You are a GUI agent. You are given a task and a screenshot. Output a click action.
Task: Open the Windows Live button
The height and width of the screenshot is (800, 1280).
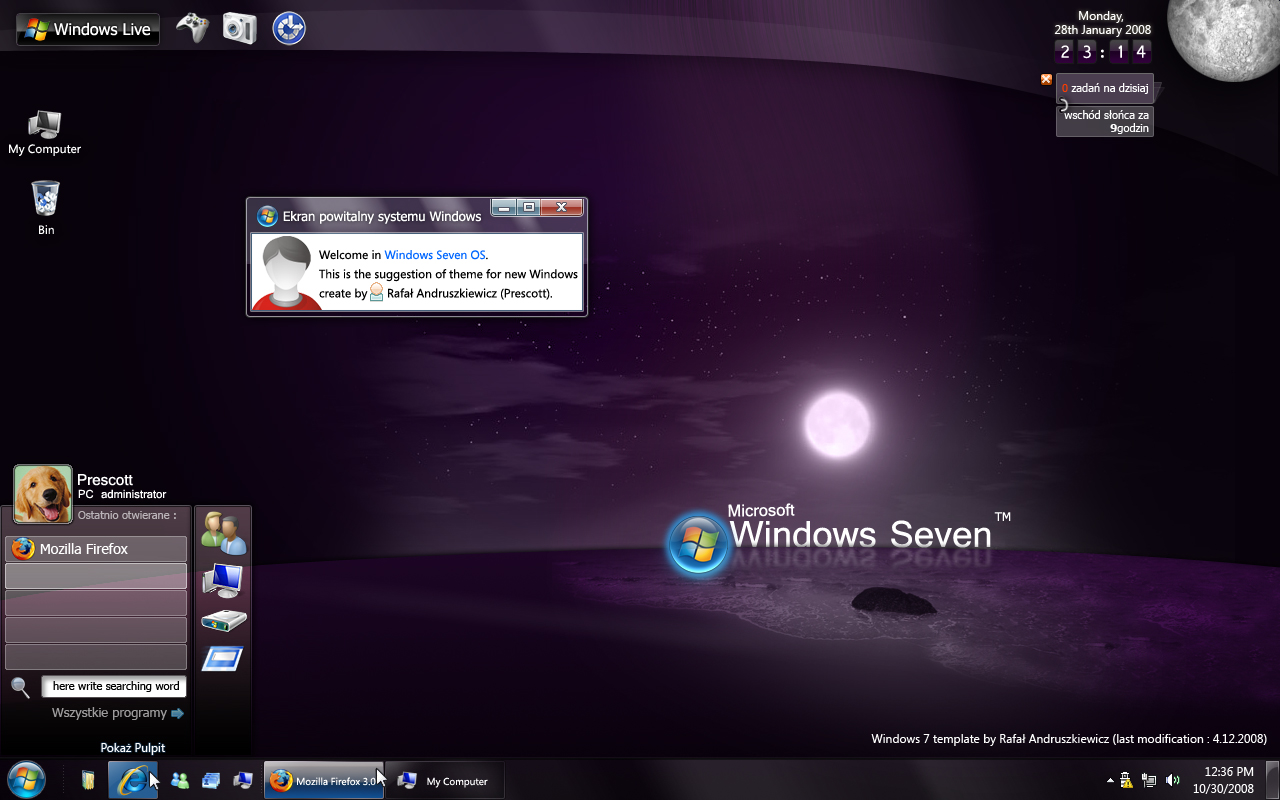pos(89,29)
